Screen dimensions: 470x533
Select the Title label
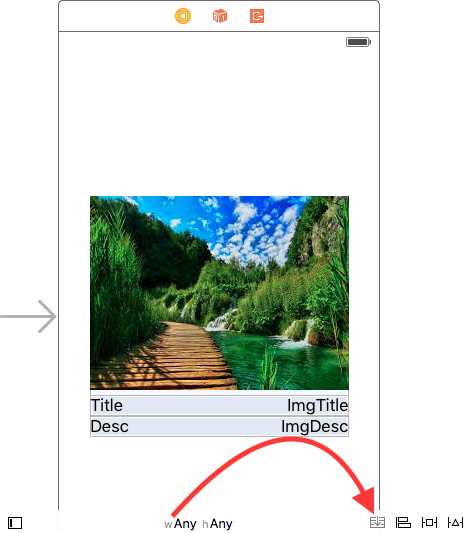[x=107, y=405]
